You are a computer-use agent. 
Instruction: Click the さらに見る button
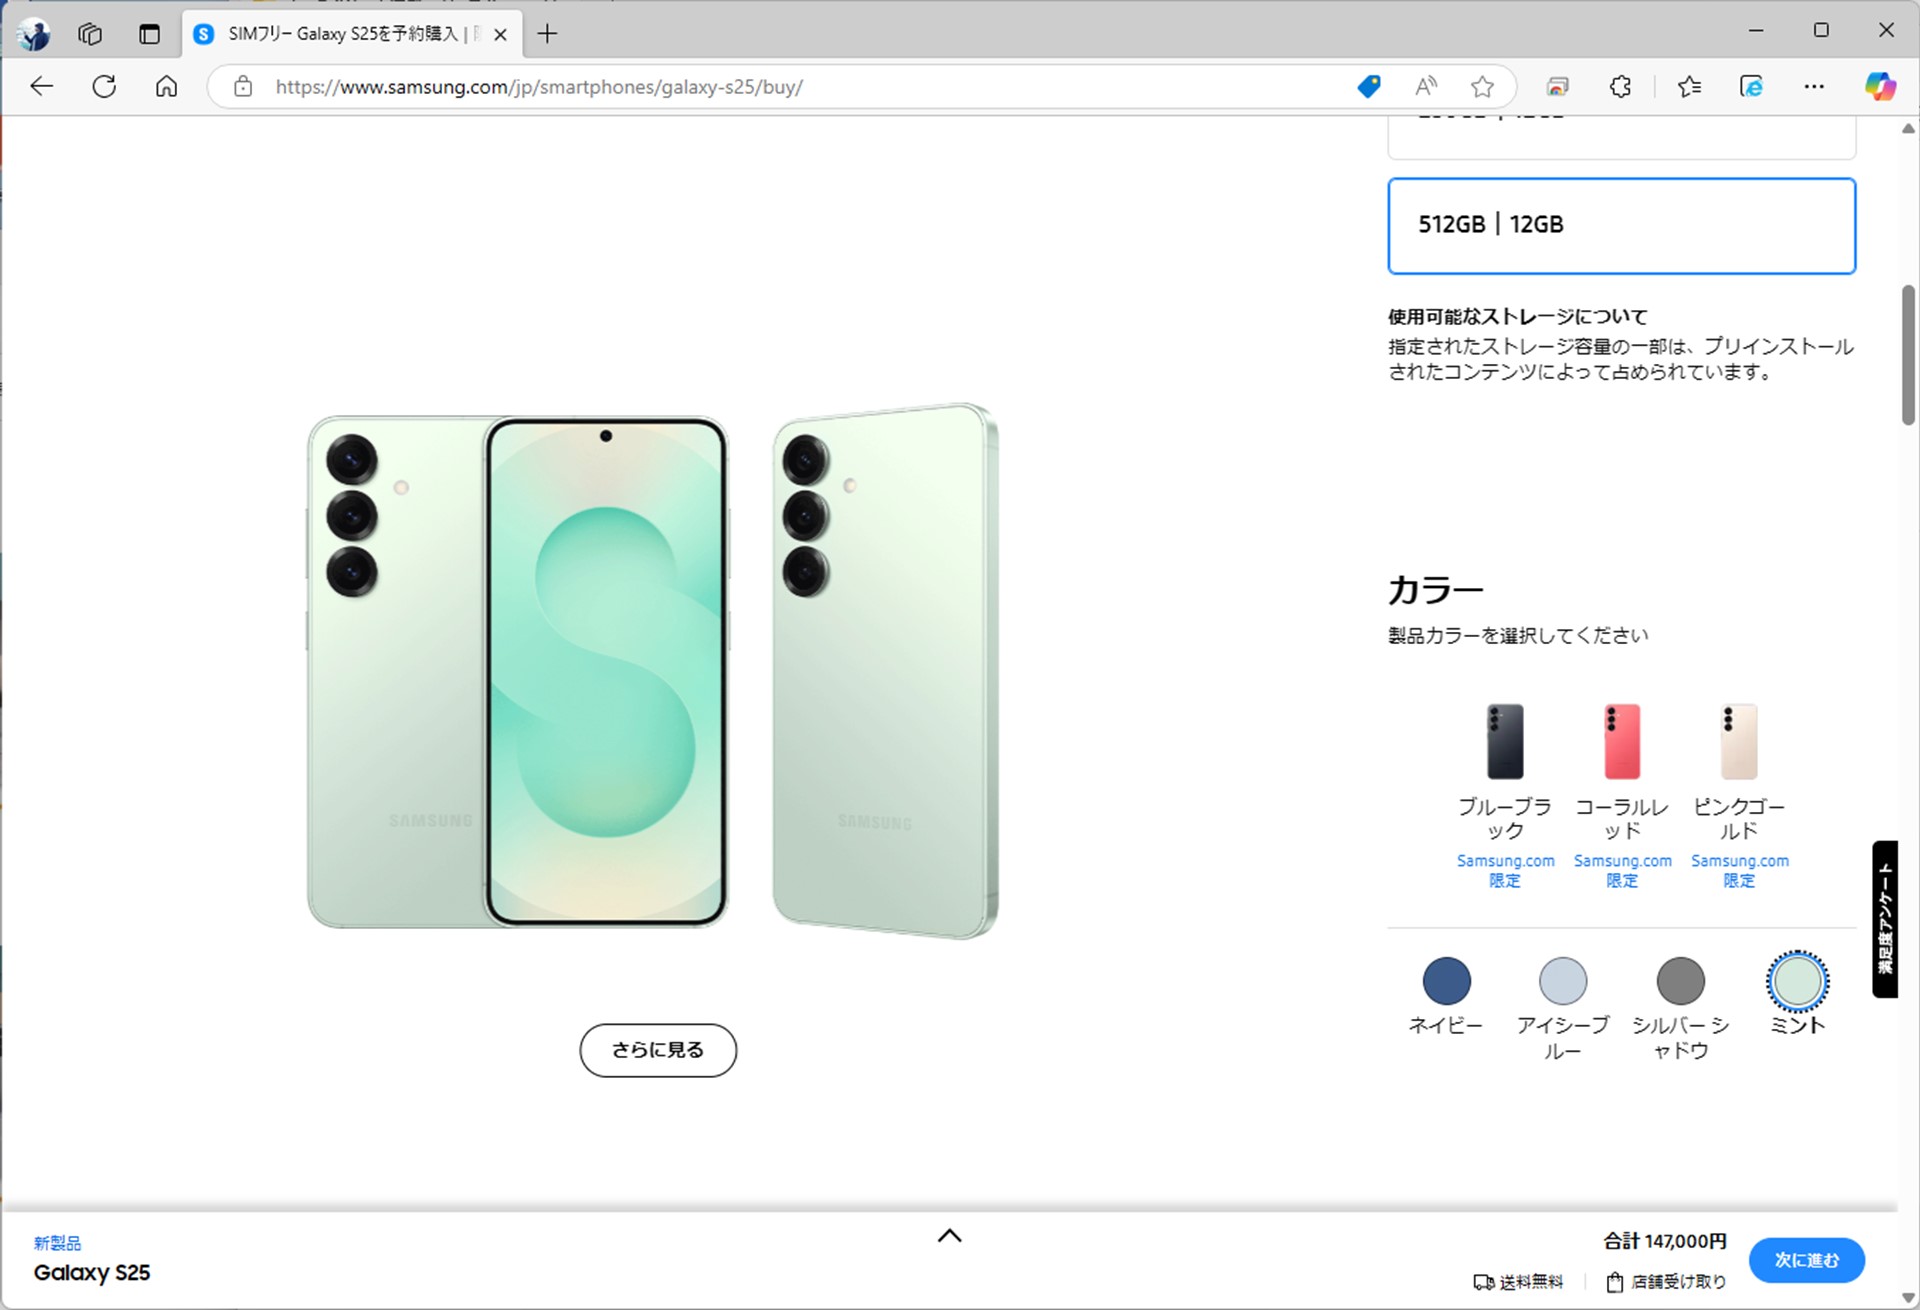tap(658, 1050)
